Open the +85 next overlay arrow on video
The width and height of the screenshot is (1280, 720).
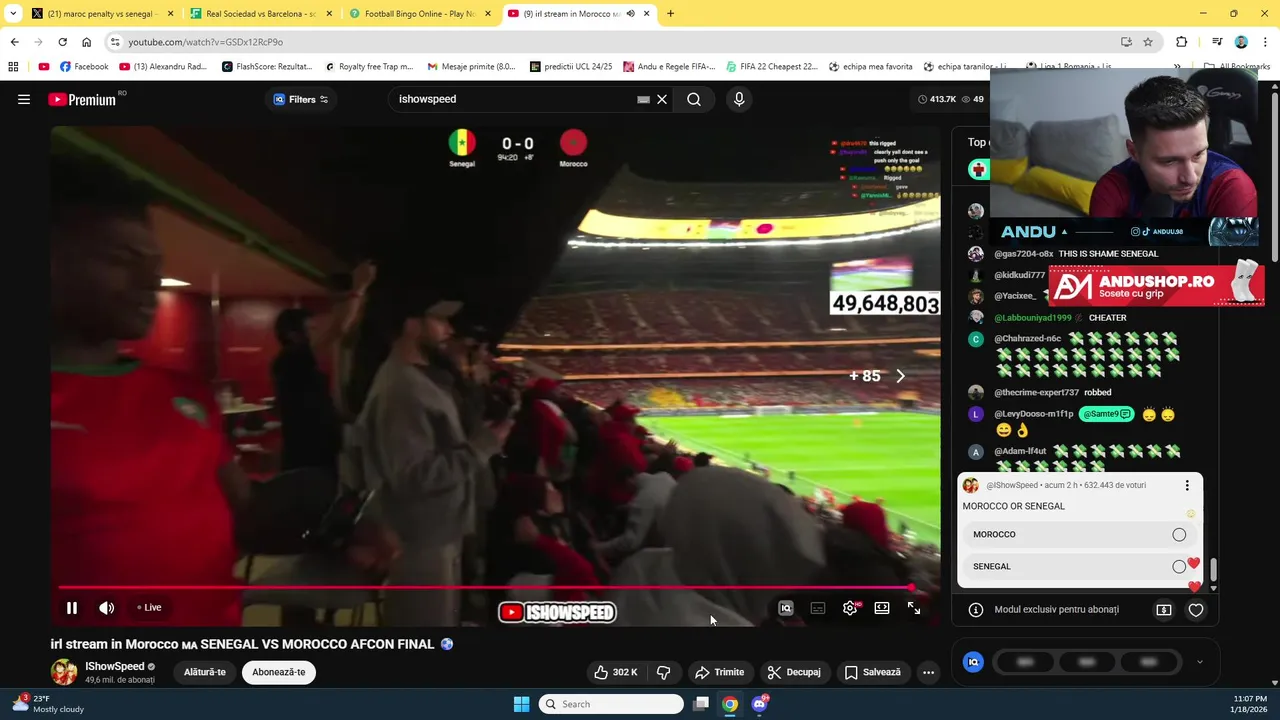click(900, 376)
